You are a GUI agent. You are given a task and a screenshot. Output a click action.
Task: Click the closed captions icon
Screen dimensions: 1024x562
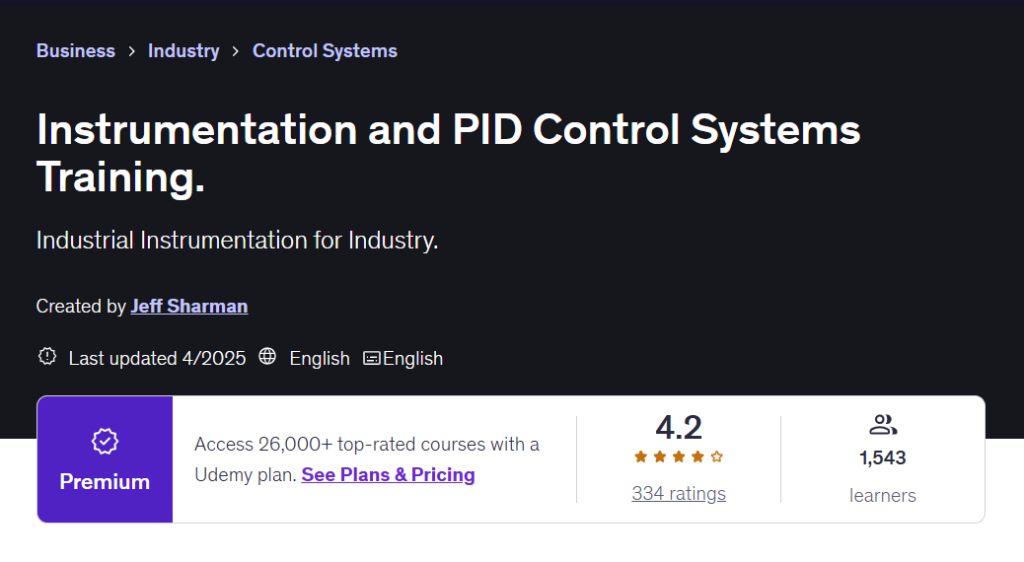click(x=372, y=358)
